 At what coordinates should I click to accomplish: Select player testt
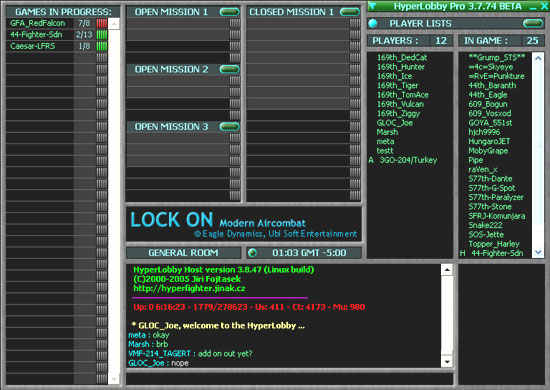tap(385, 150)
